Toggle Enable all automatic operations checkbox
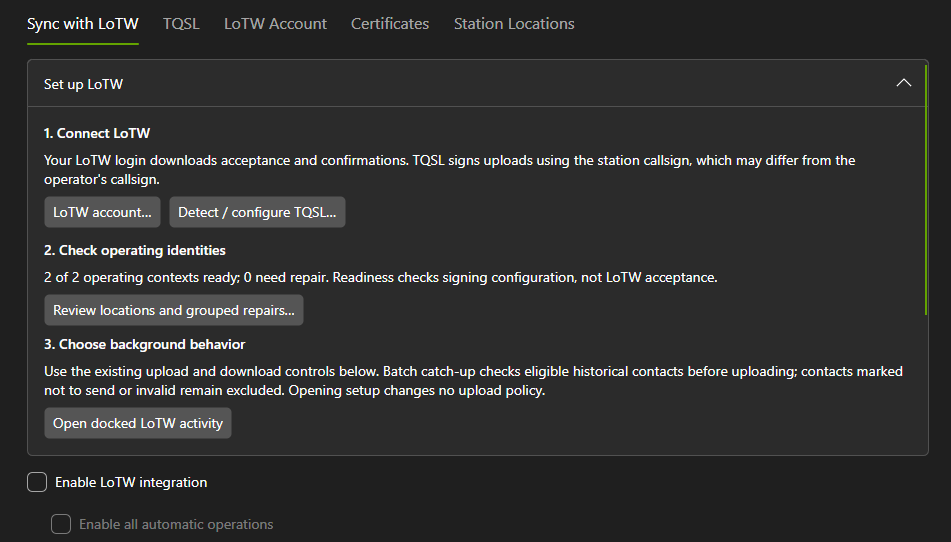 61,524
